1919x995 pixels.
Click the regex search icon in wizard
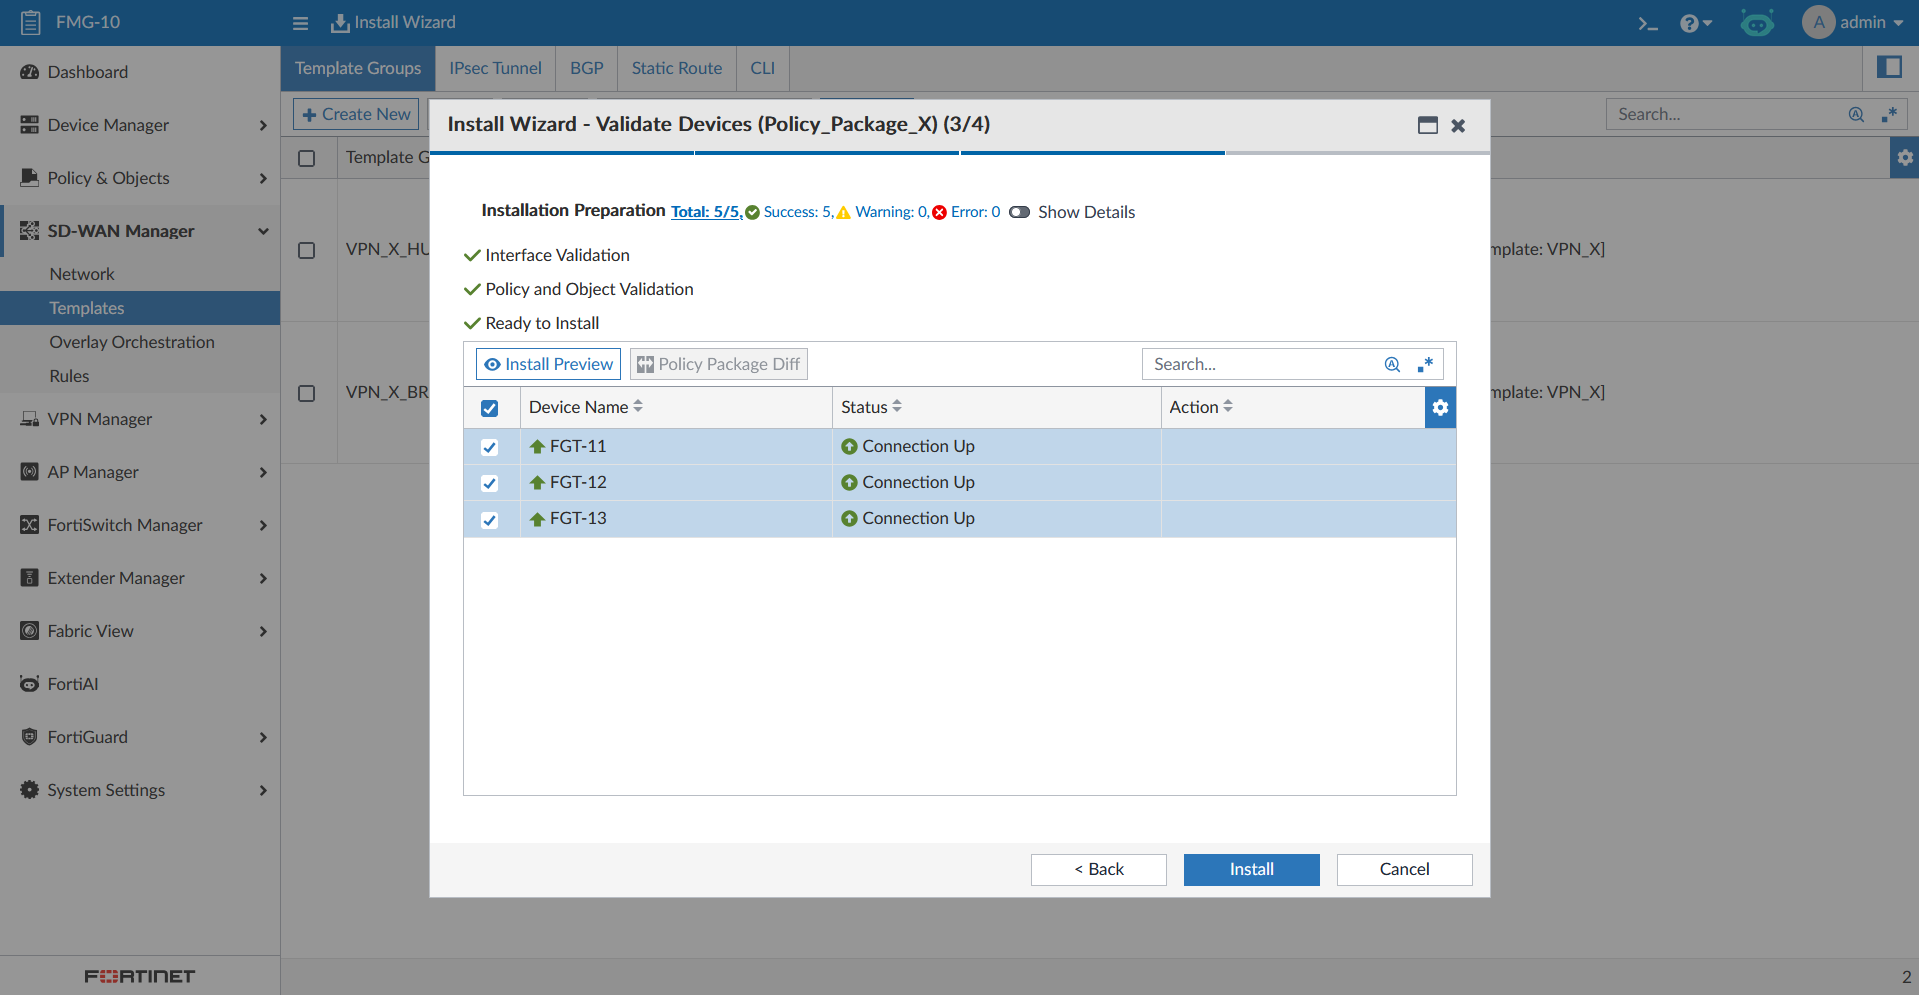click(x=1426, y=364)
